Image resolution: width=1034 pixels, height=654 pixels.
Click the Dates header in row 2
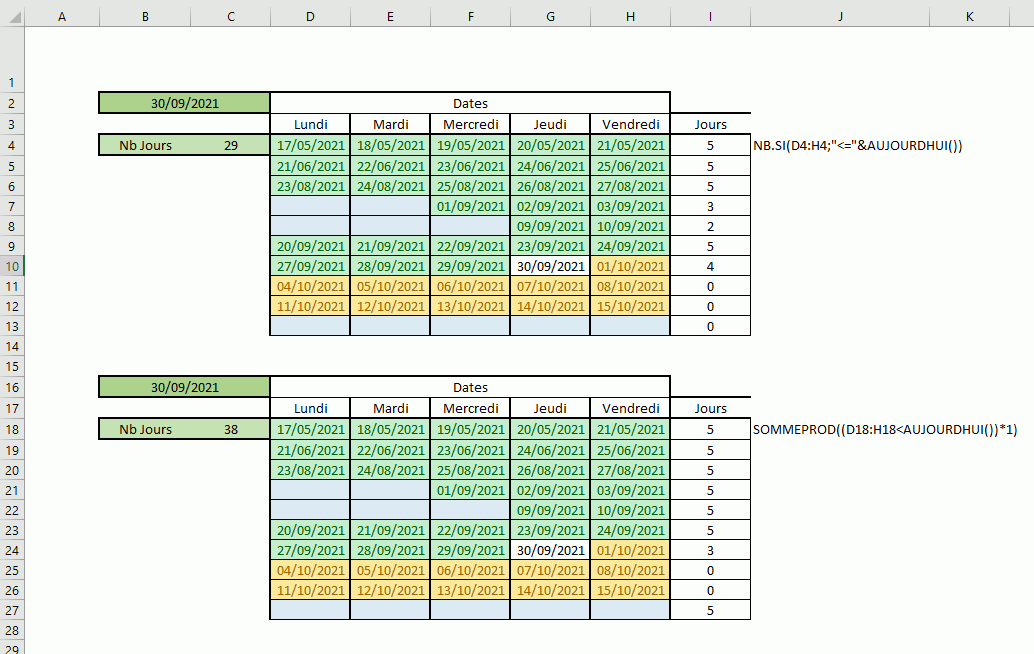click(470, 103)
